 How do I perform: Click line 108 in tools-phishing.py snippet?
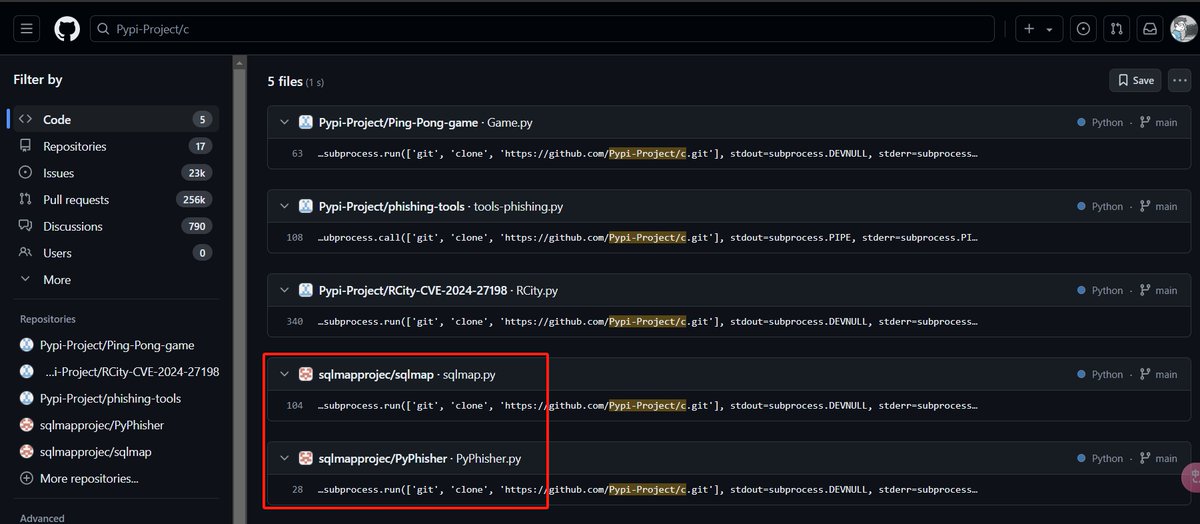(295, 238)
